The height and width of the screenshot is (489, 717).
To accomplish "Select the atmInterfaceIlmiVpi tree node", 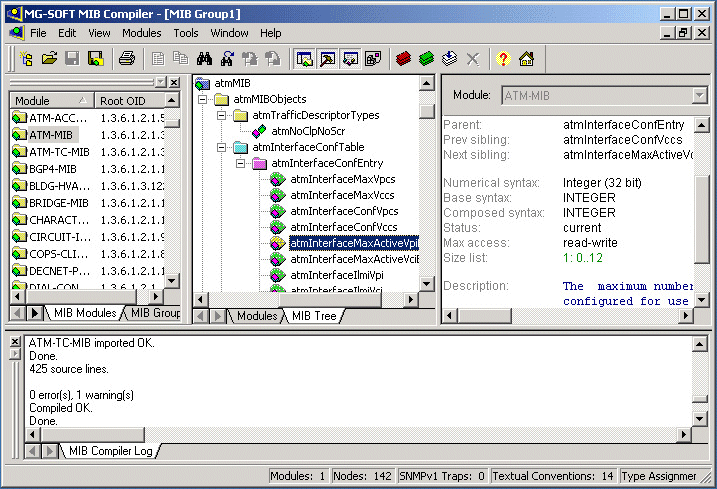I will click(x=337, y=275).
